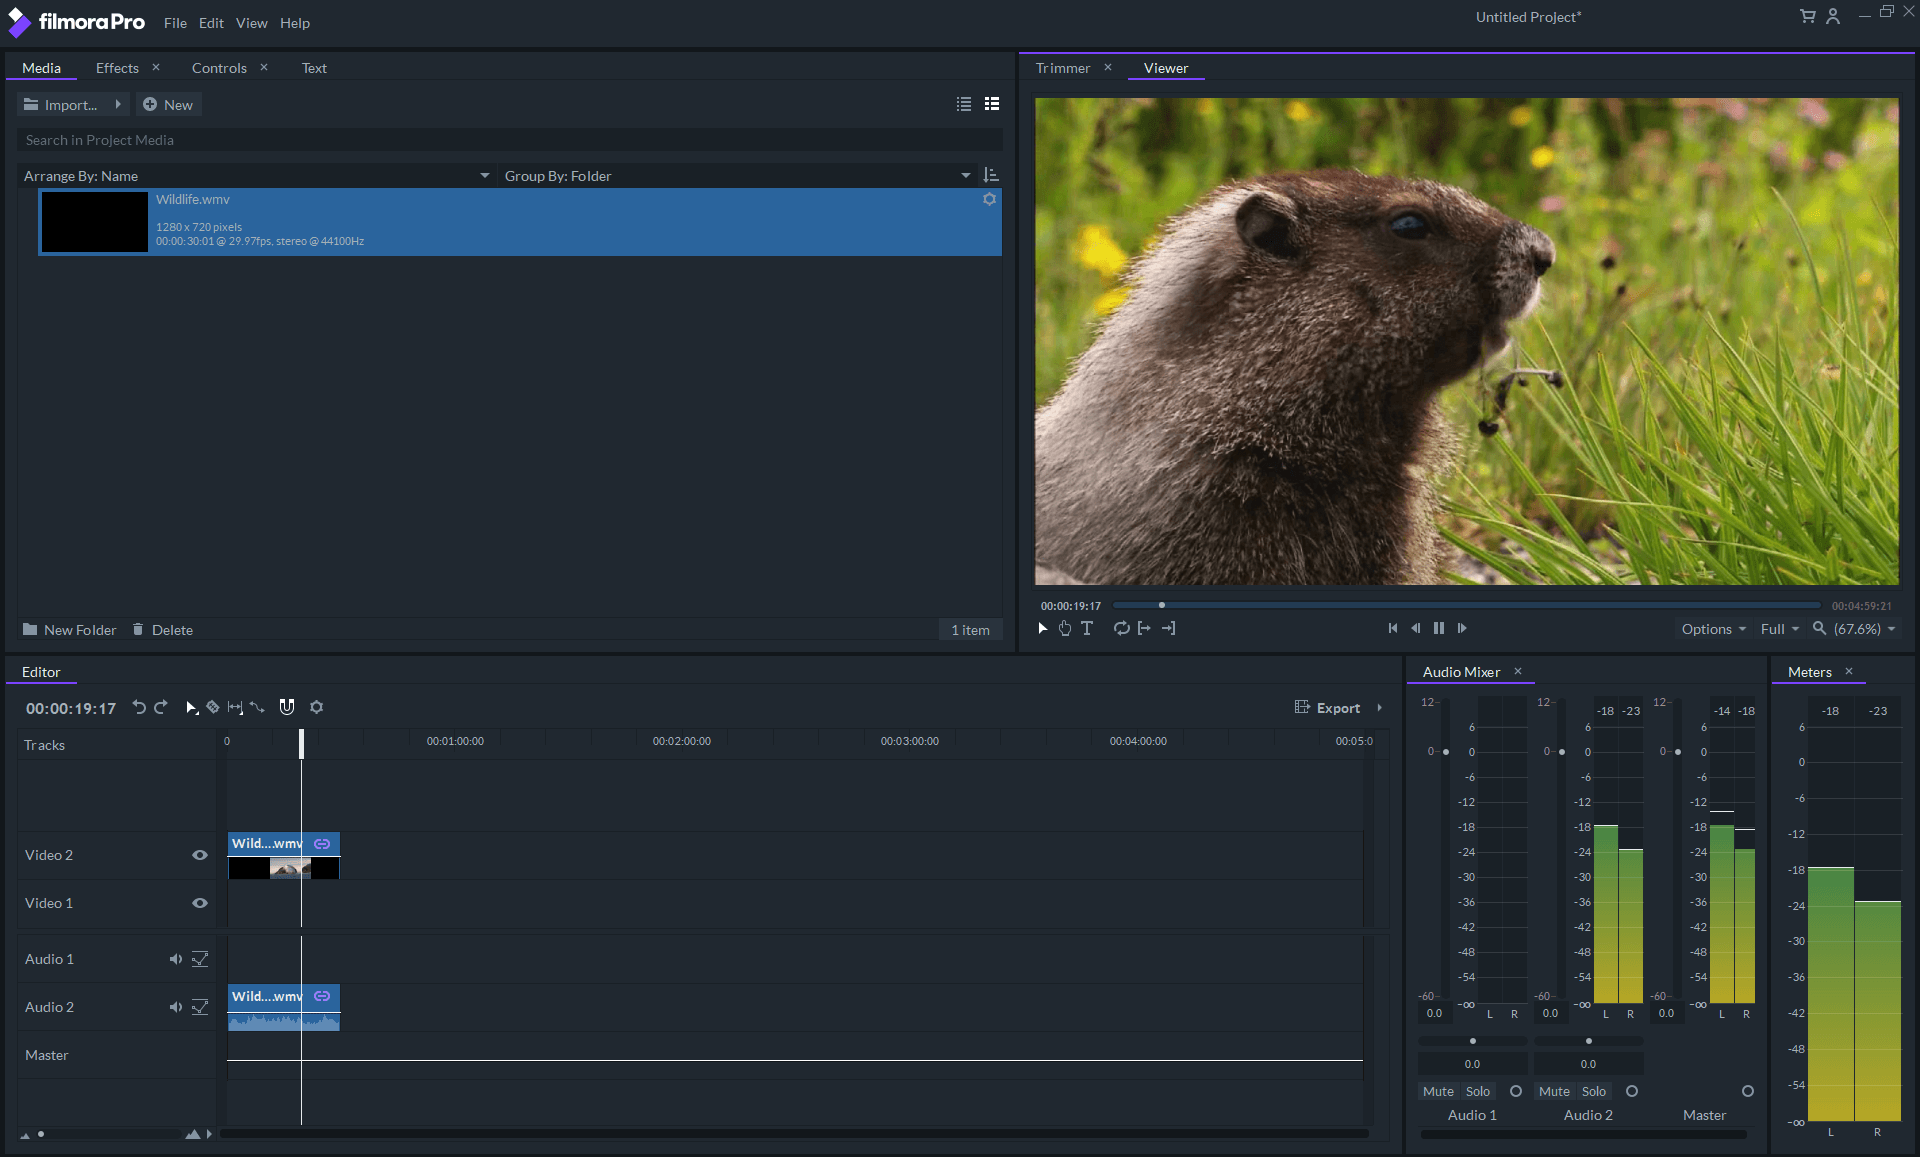Open the Options dropdown under the Viewer
Image resolution: width=1920 pixels, height=1157 pixels.
pyautogui.click(x=1712, y=629)
